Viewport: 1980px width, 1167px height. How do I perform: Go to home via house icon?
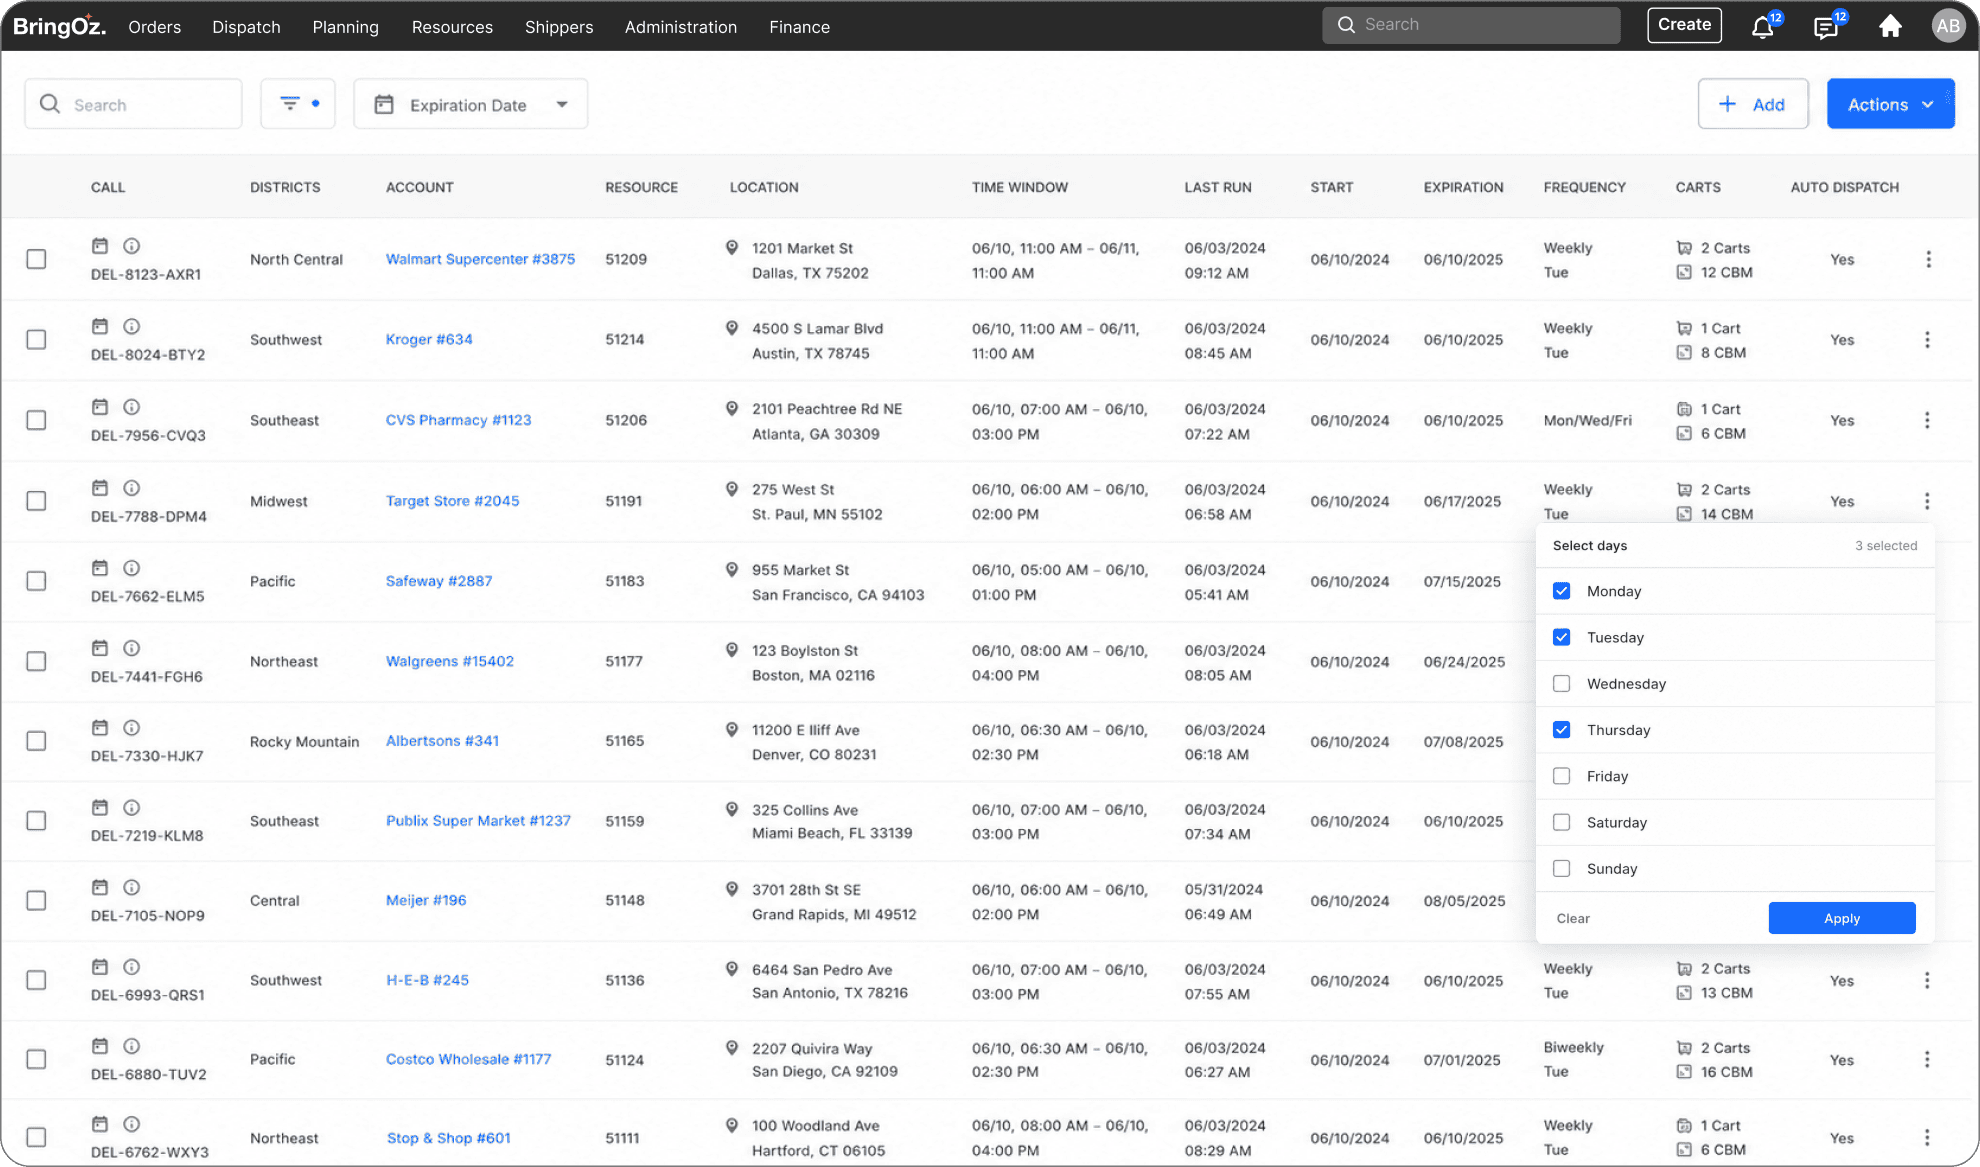click(1890, 26)
